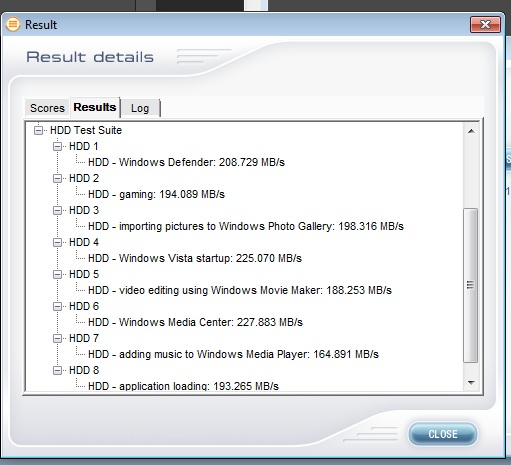Collapse the HDD 3 tree node

(x=58, y=210)
